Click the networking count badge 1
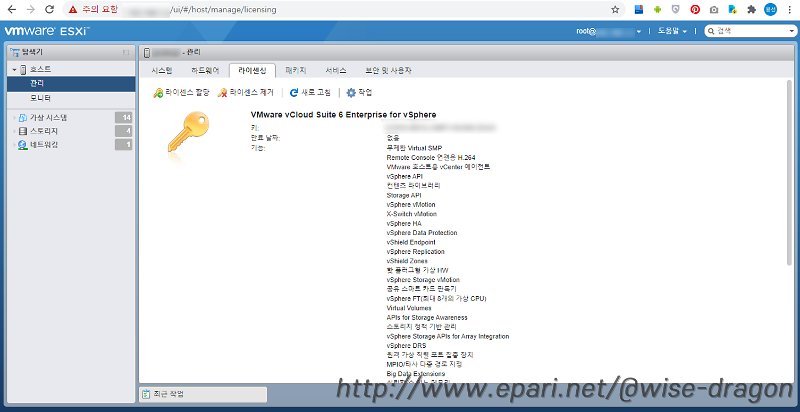Image resolution: width=800 pixels, height=412 pixels. coord(123,145)
